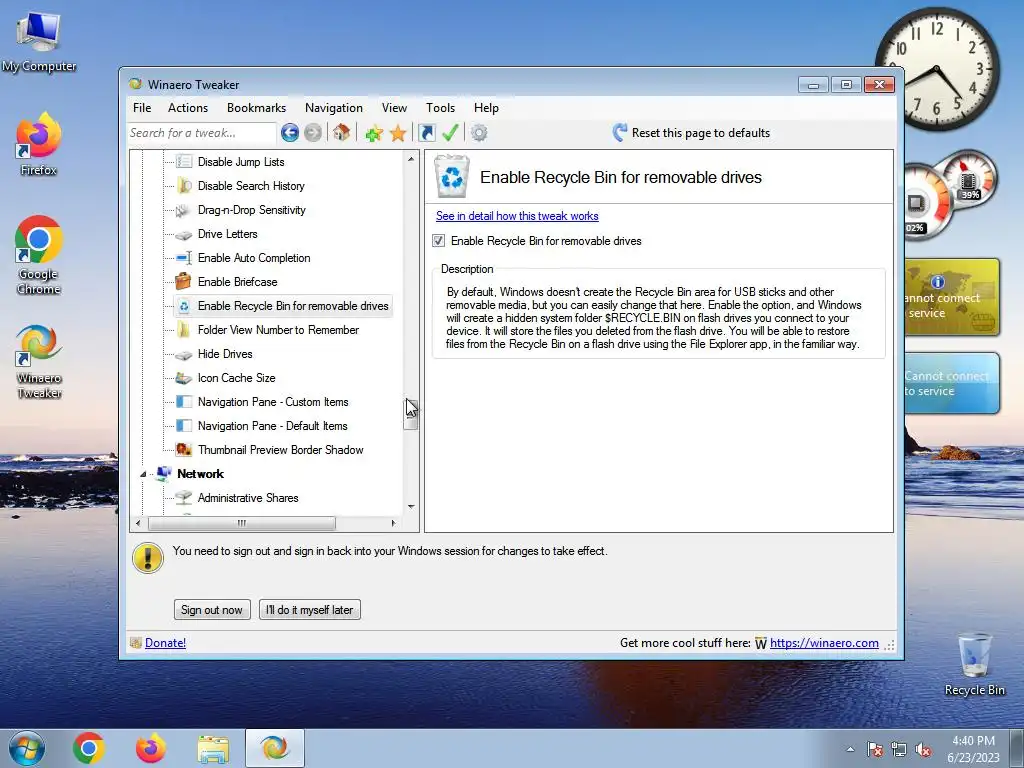Image resolution: width=1024 pixels, height=768 pixels.
Task: Select Folder View Number to Remember
Action: coord(278,330)
